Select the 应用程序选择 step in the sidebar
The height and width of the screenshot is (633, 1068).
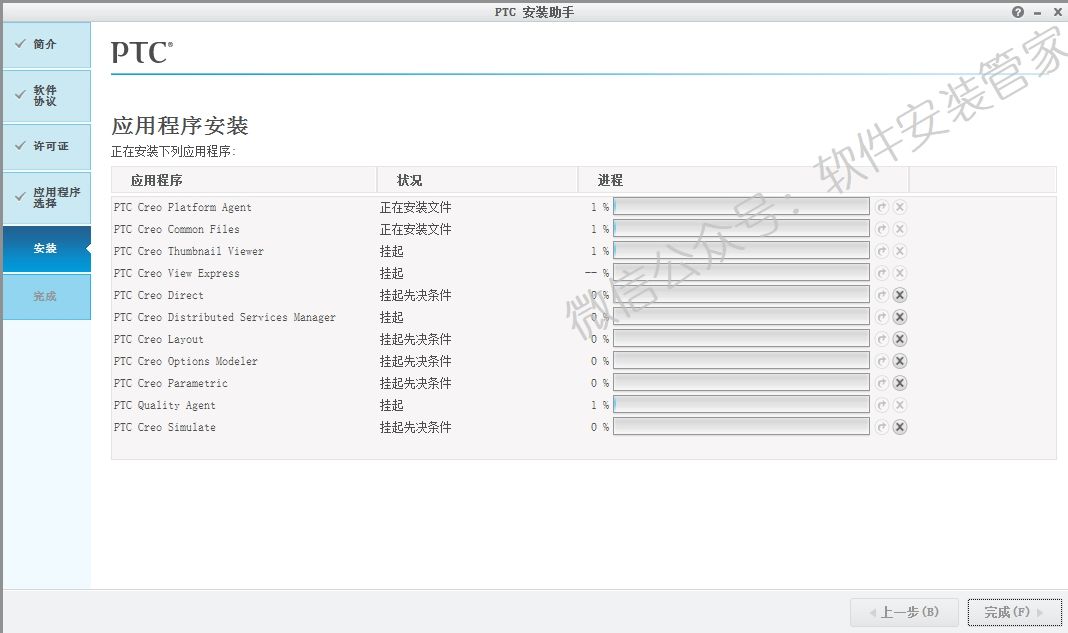click(45, 197)
